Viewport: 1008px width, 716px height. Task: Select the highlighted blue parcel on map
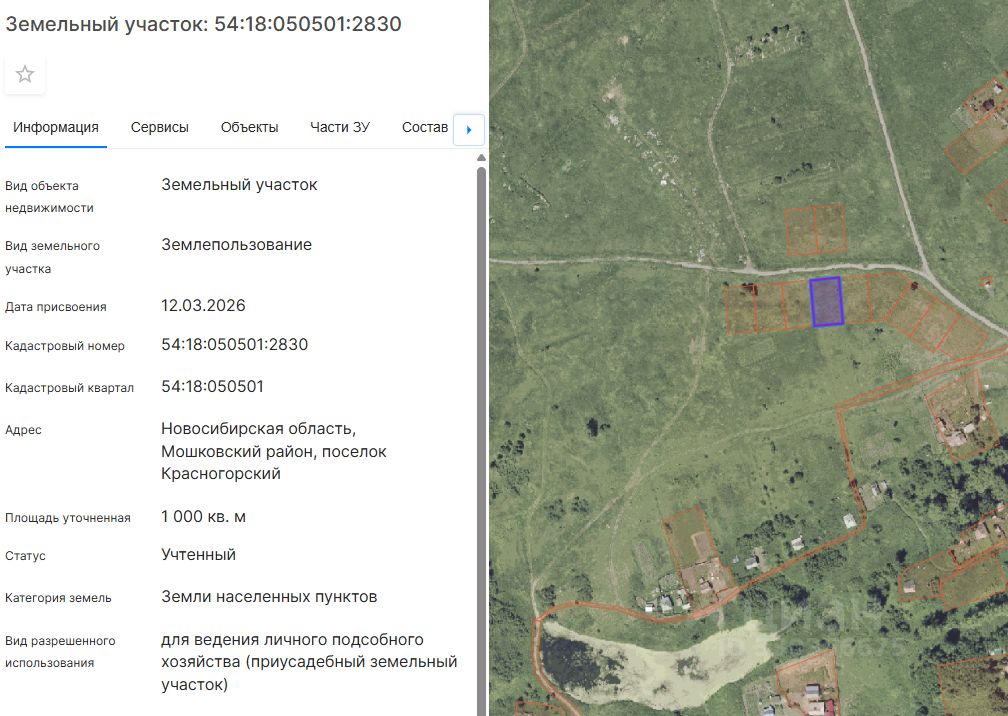(x=826, y=302)
